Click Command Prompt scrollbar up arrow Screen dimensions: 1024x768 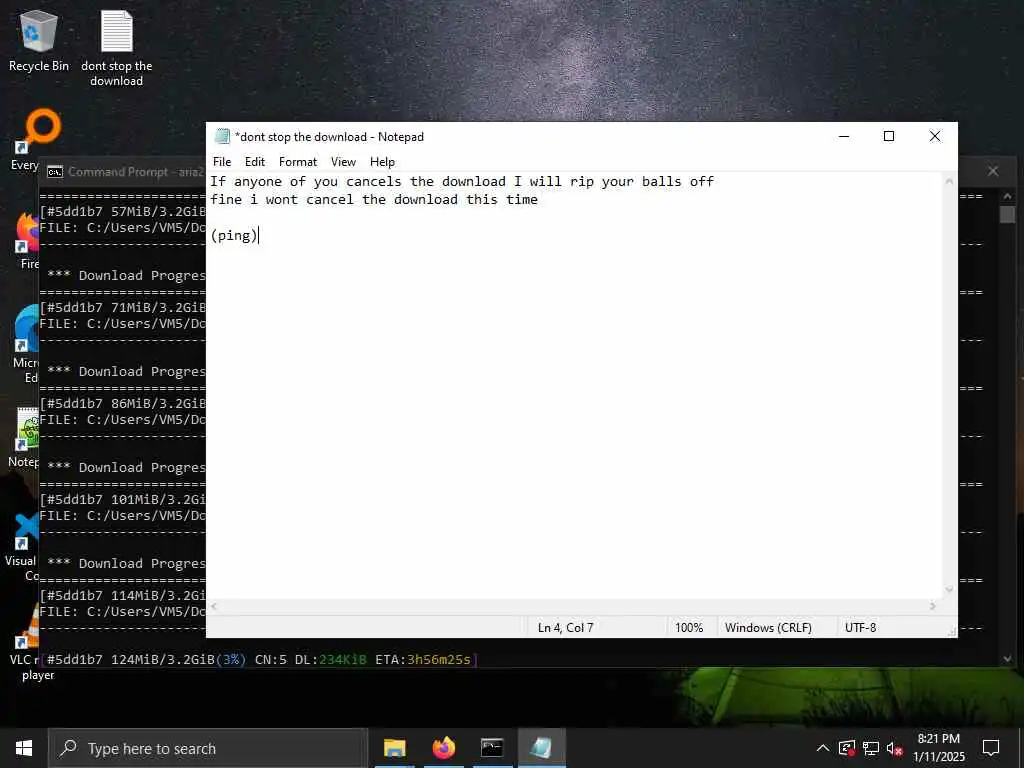(1007, 195)
